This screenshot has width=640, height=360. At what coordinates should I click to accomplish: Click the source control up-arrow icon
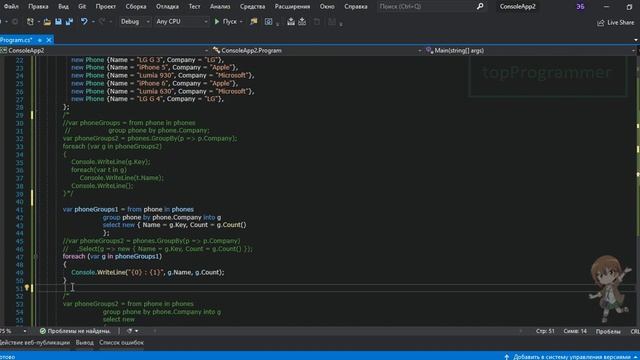pyautogui.click(x=507, y=357)
